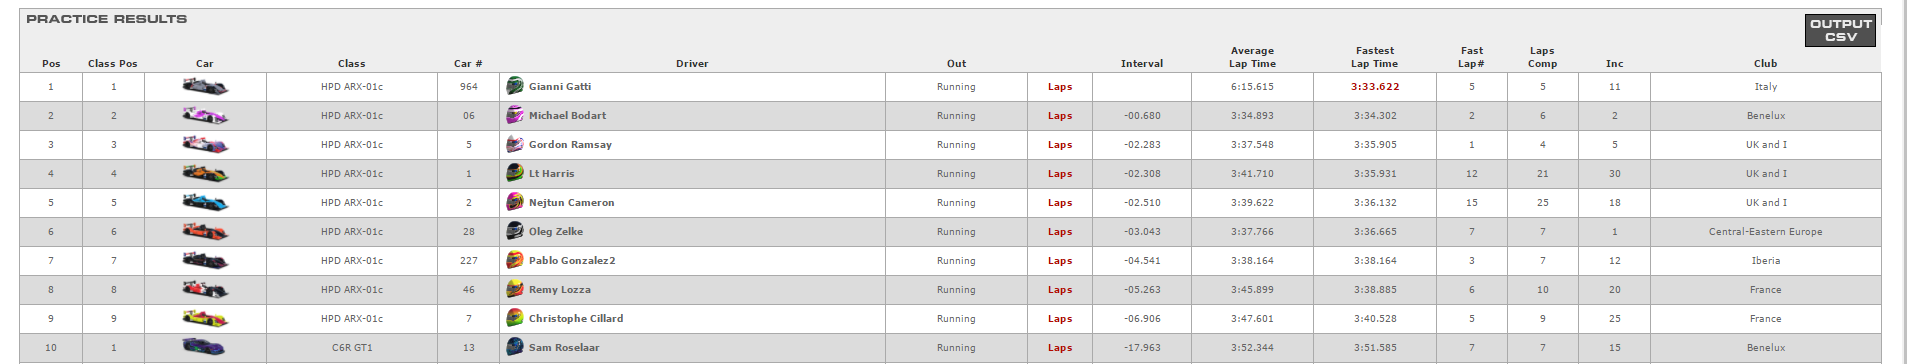1907x364 pixels.
Task: Click Michael Bodart's helmet icon
Action: [x=515, y=115]
